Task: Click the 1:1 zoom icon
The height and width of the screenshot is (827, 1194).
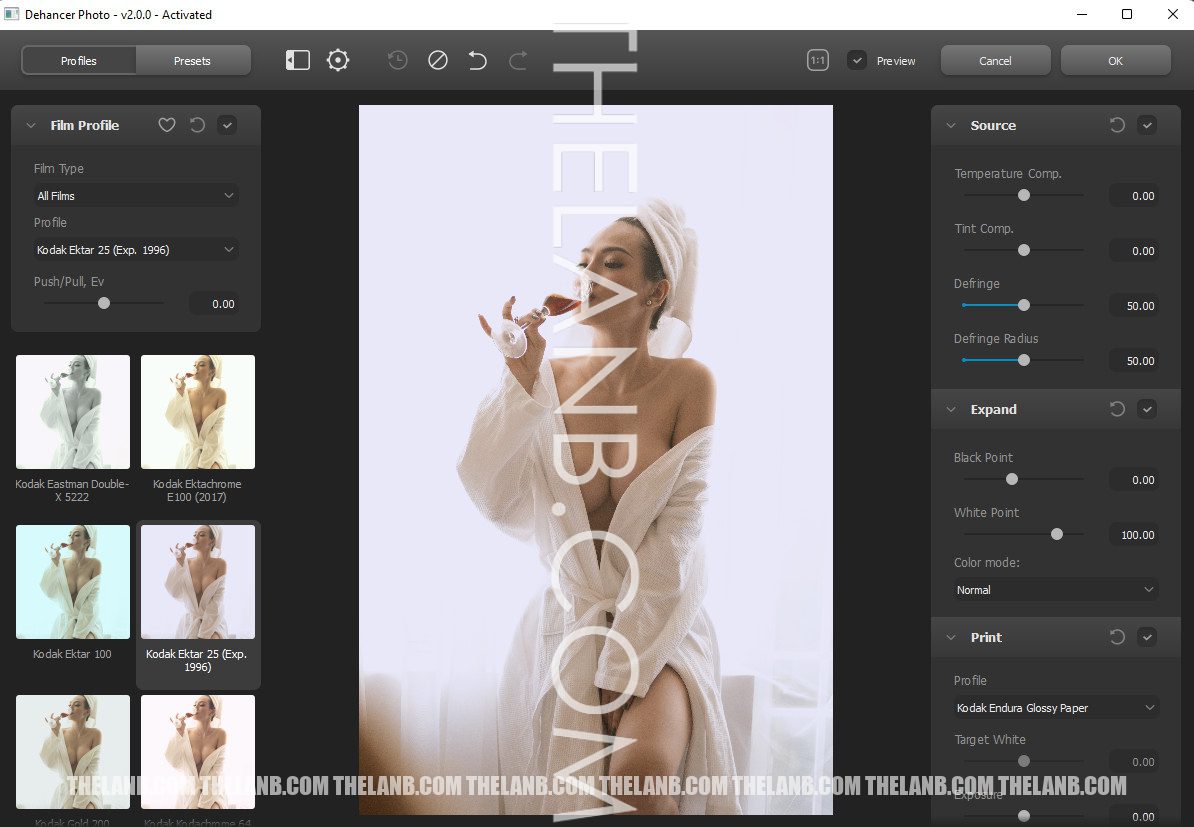Action: click(818, 61)
